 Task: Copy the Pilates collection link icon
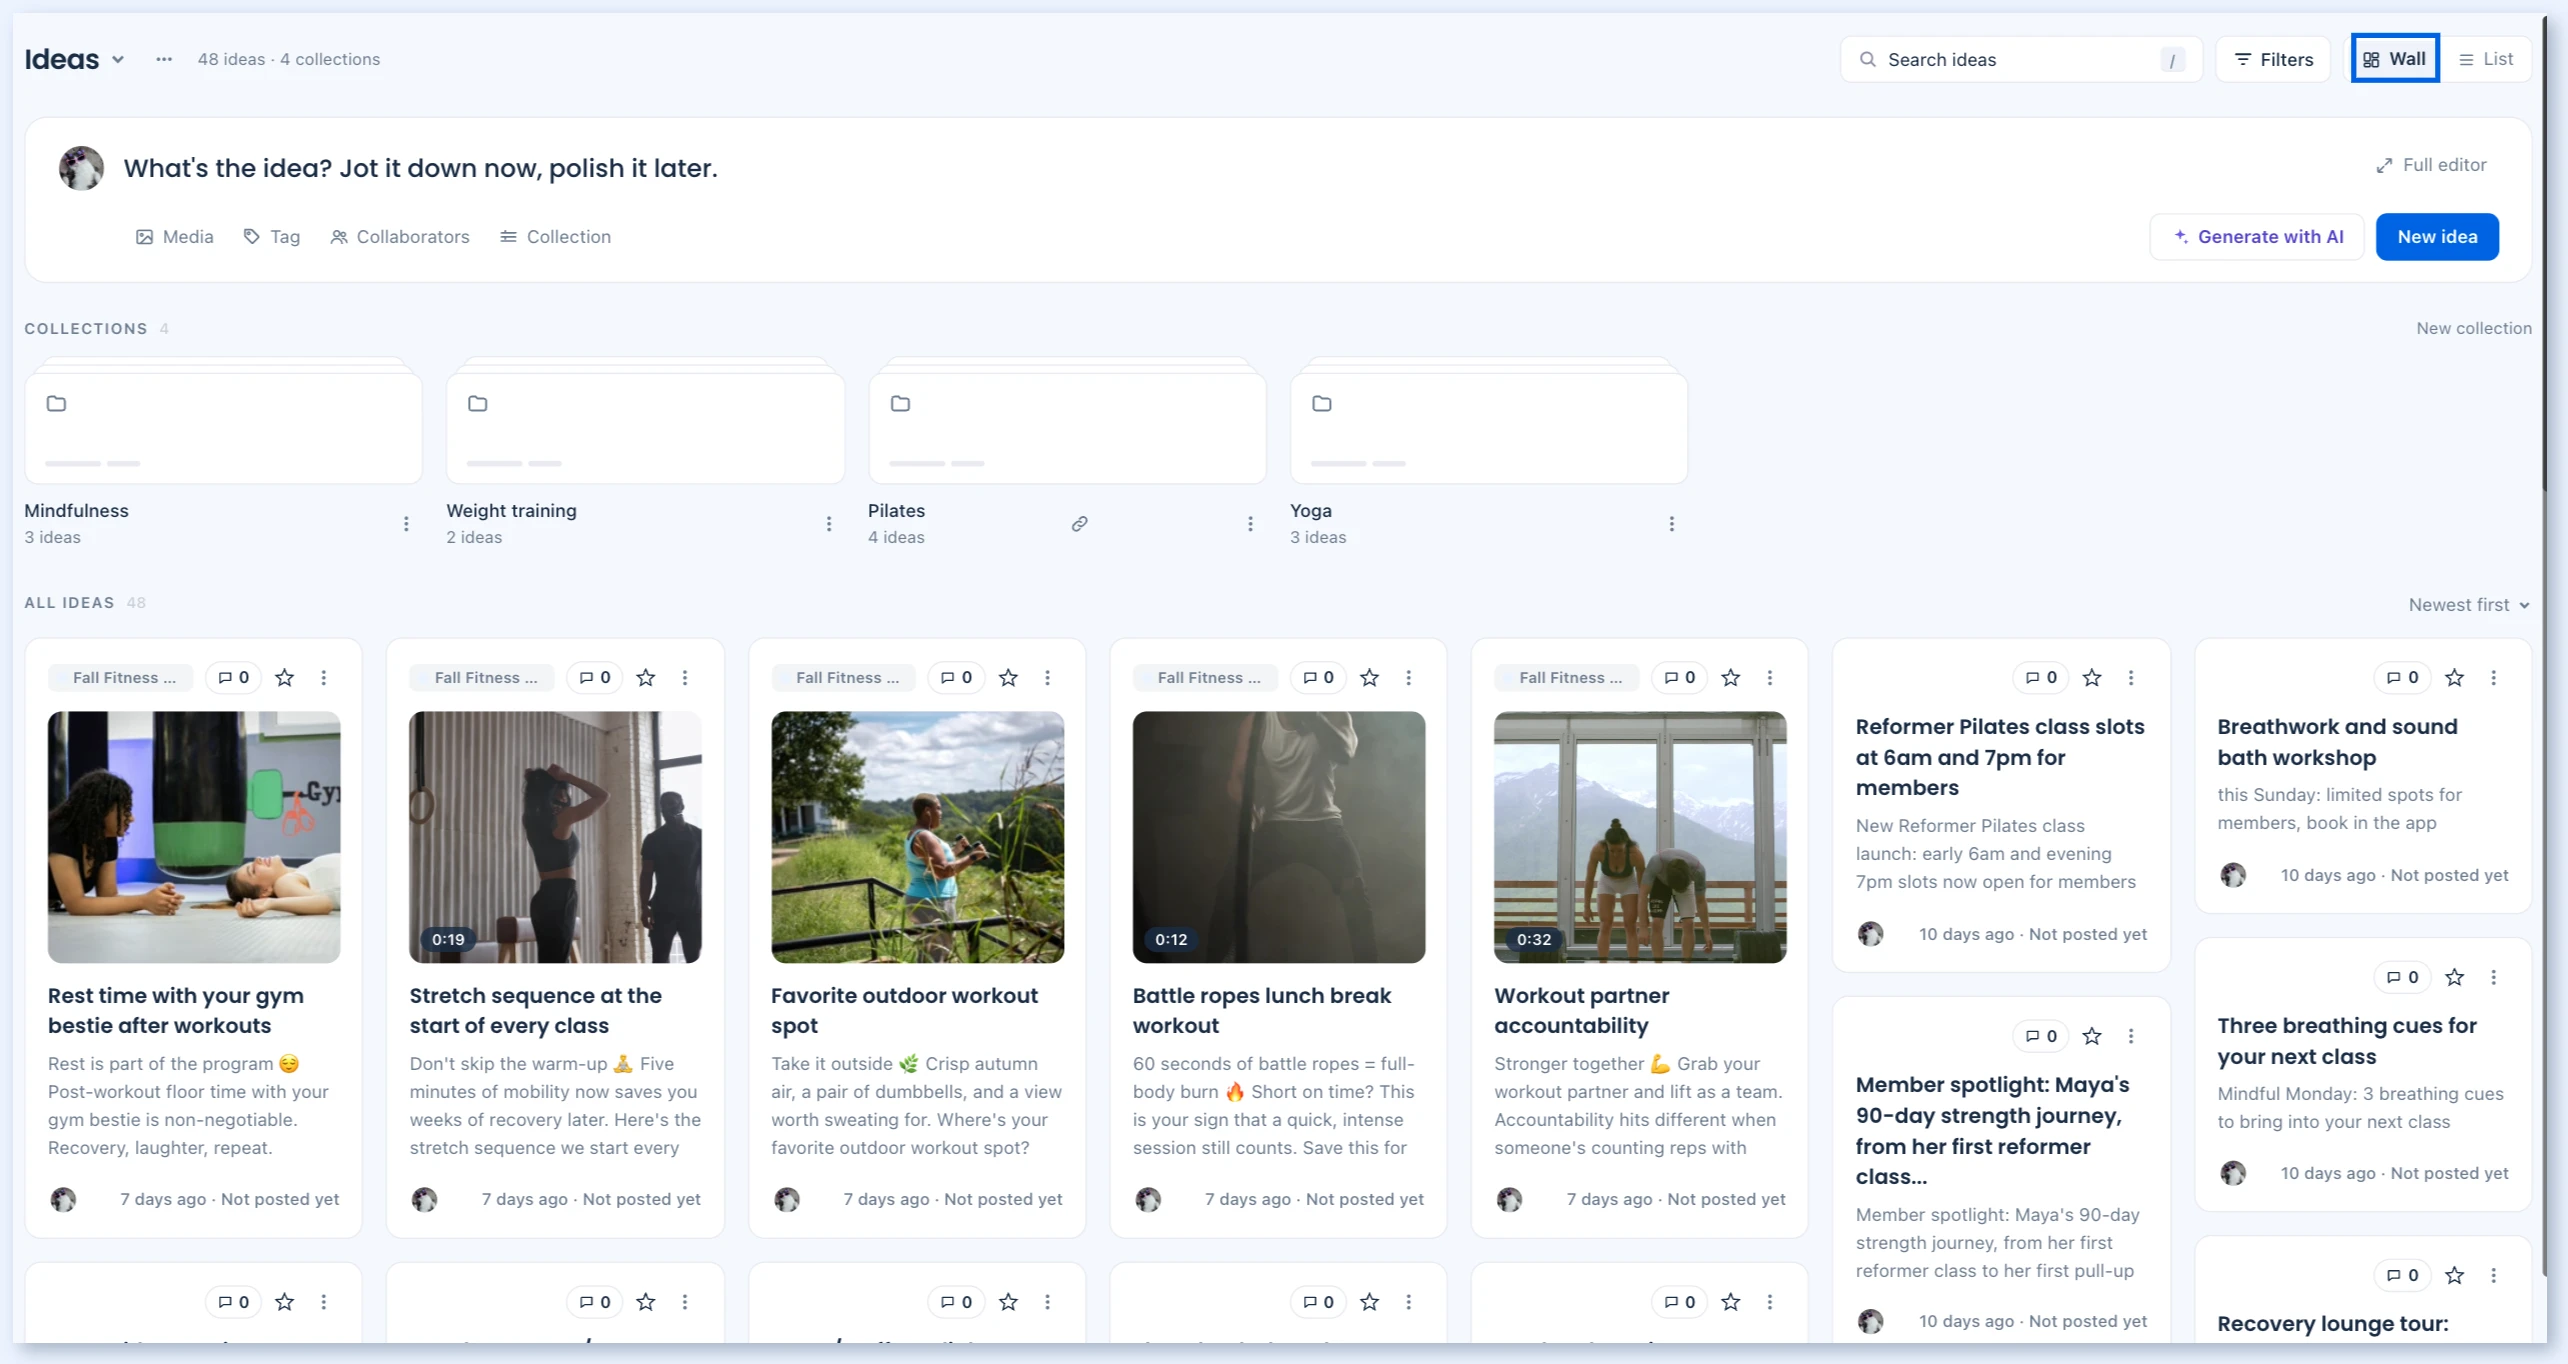[x=1080, y=524]
